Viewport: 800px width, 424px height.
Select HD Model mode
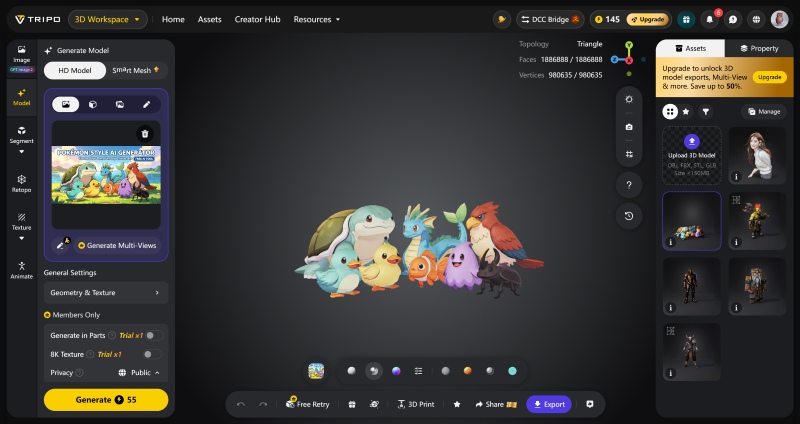pyautogui.click(x=75, y=70)
